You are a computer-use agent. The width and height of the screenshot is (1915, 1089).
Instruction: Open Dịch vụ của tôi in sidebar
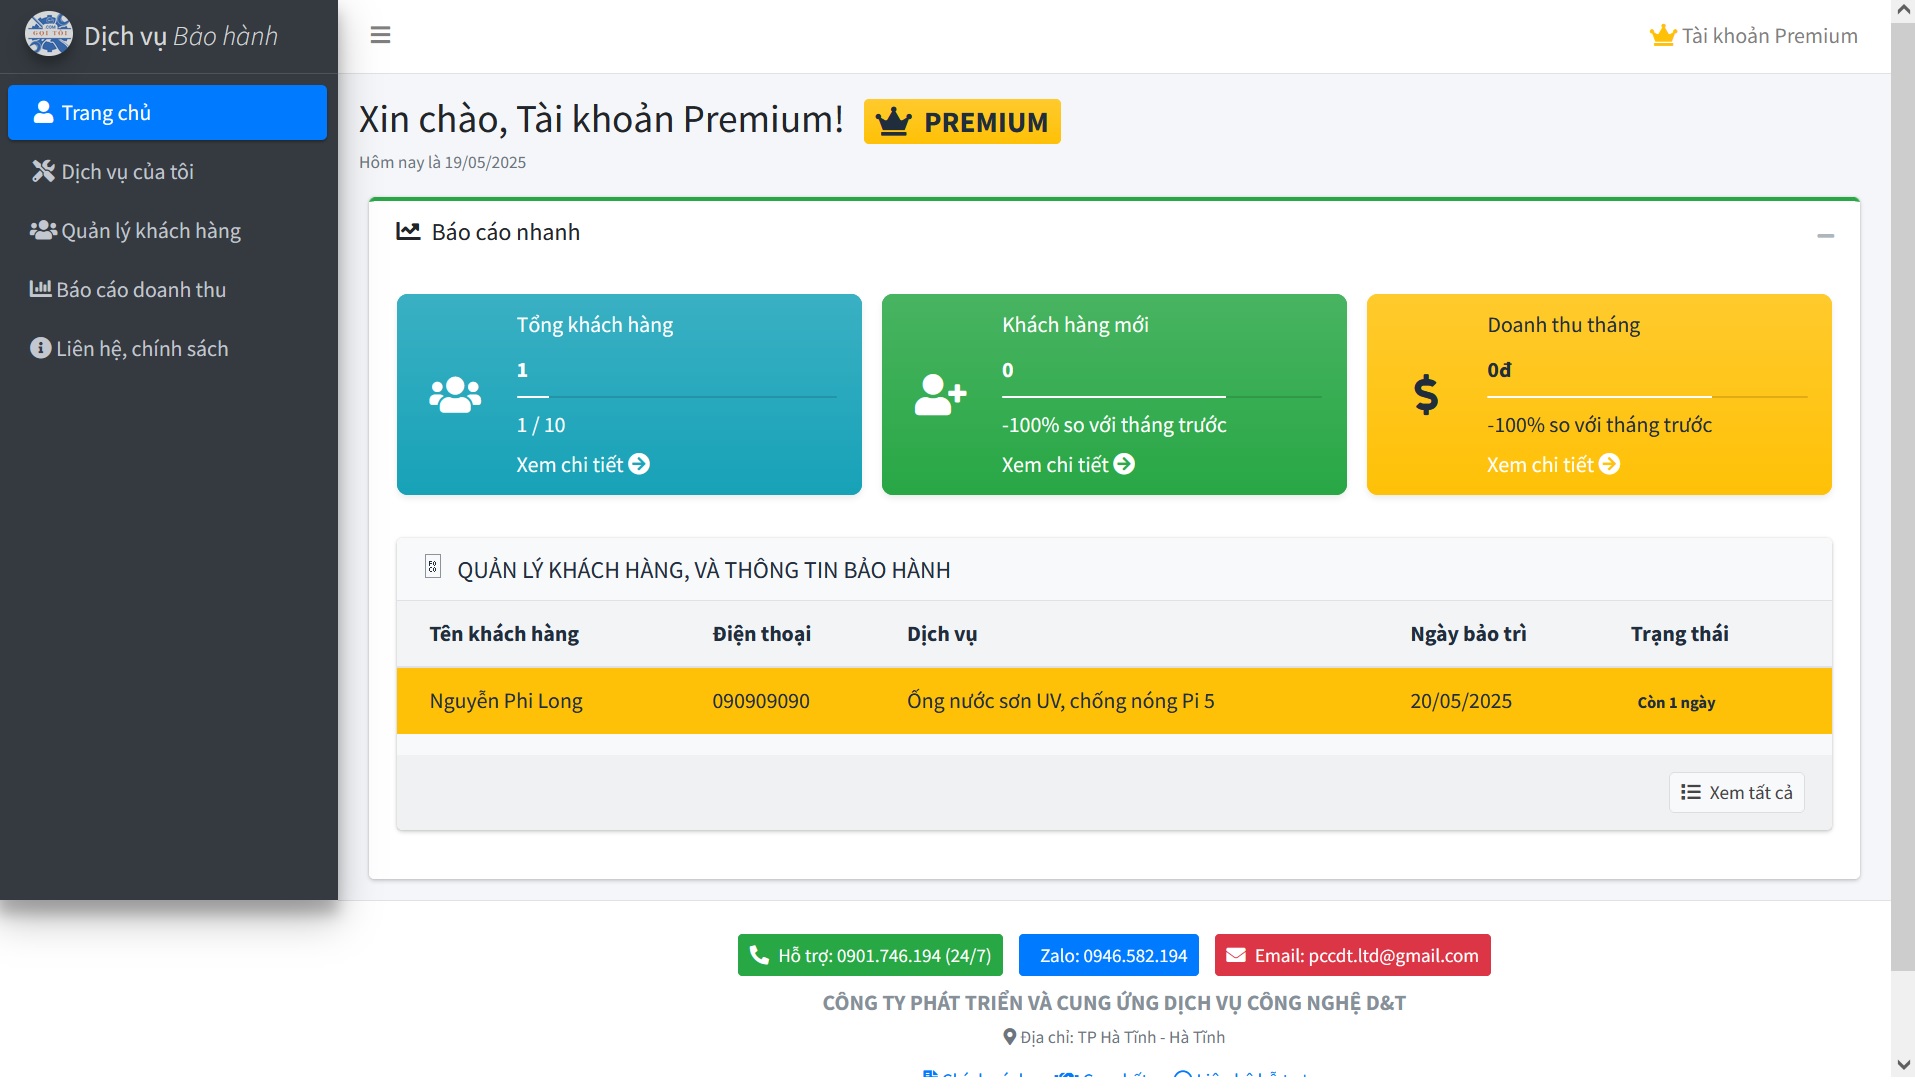(127, 172)
